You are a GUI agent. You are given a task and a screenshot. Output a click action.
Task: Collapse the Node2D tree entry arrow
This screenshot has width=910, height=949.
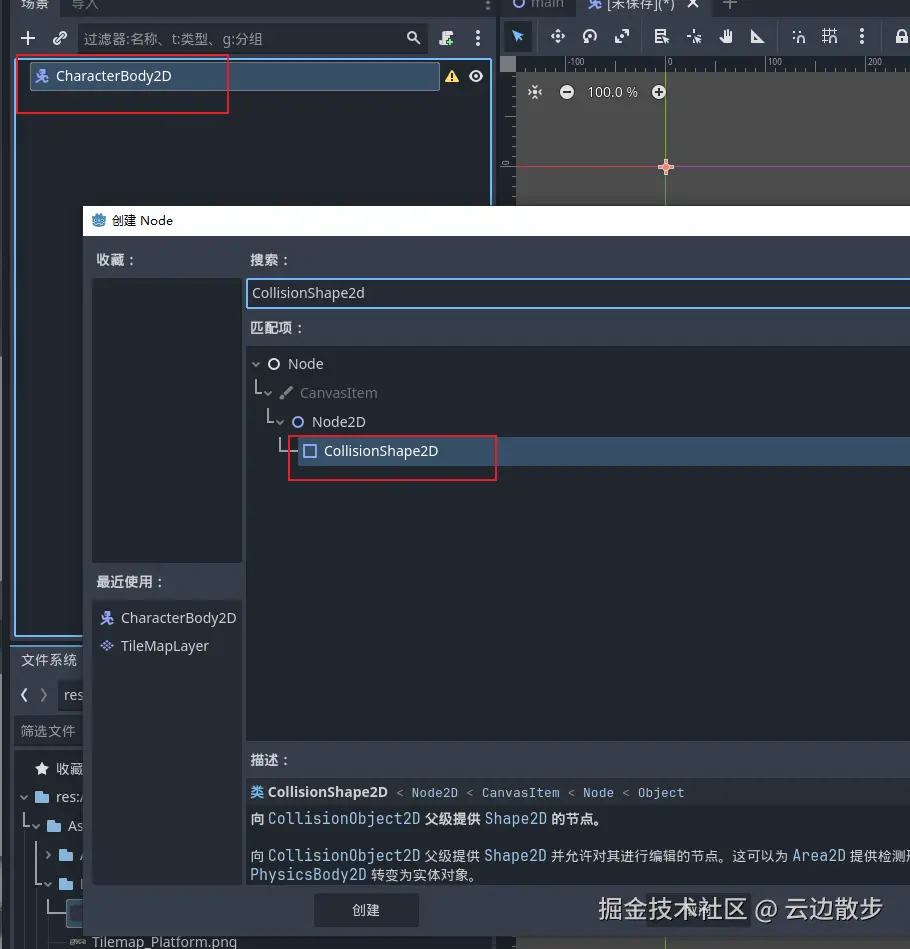pos(280,422)
